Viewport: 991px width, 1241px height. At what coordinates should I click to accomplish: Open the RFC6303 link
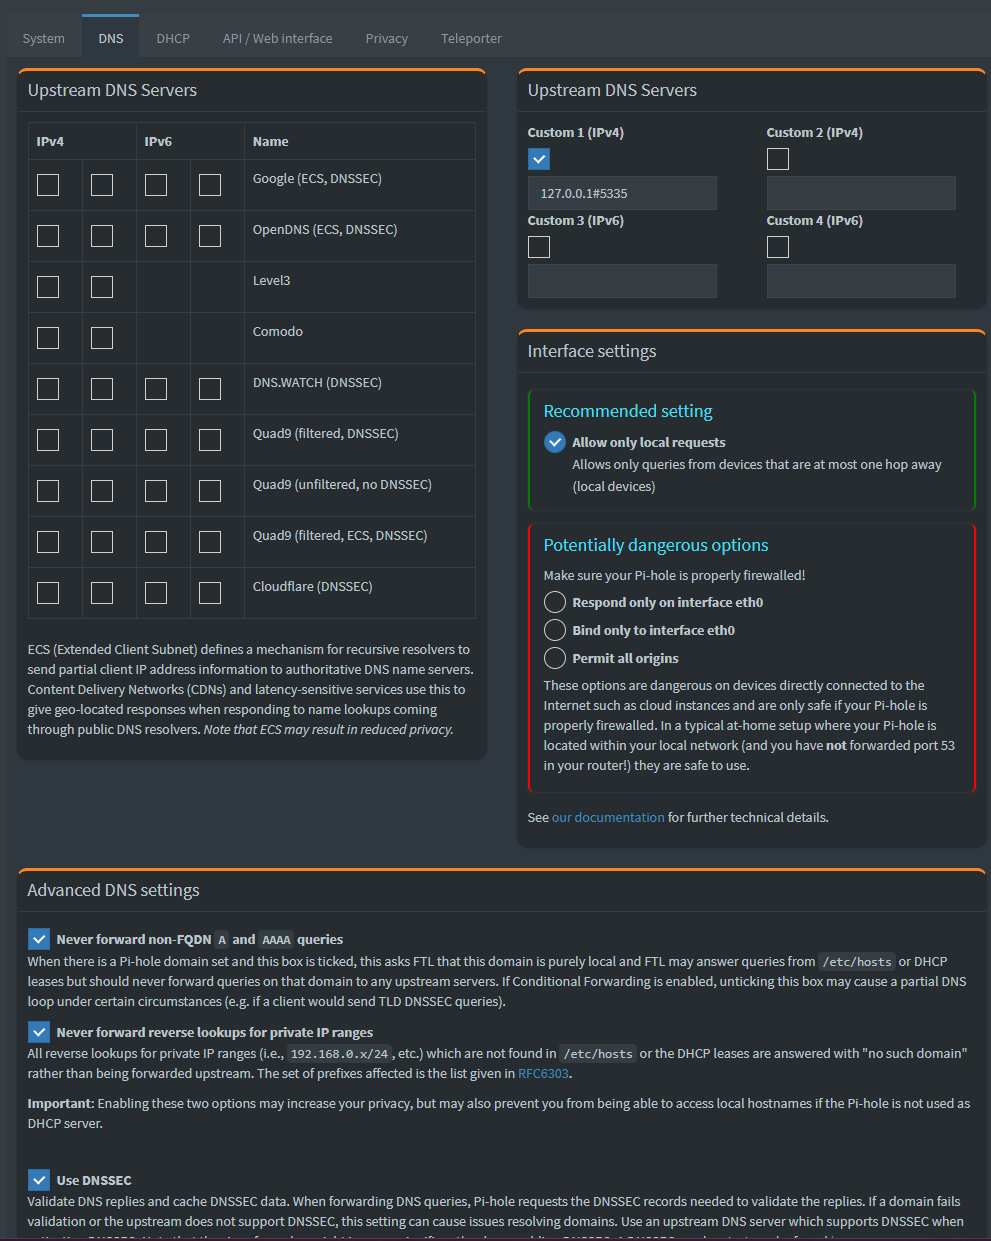pyautogui.click(x=543, y=1073)
